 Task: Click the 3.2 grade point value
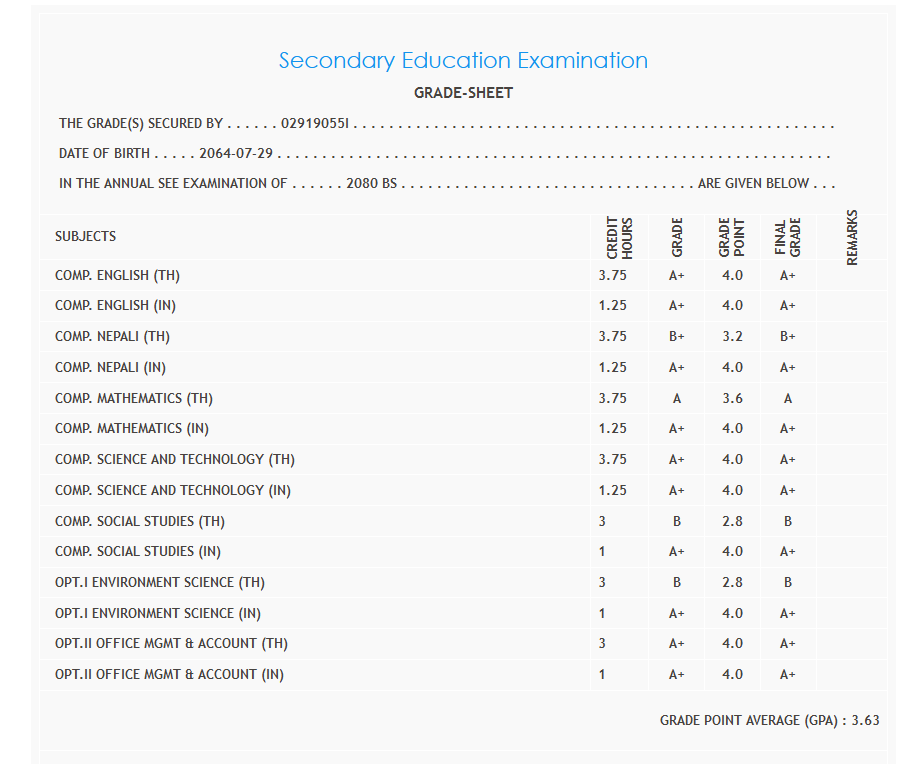pyautogui.click(x=732, y=337)
